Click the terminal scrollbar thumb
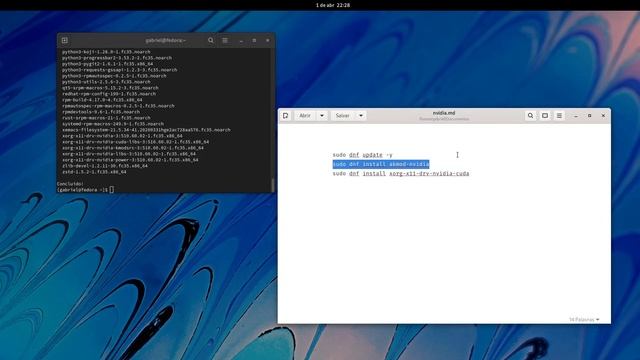Screen dimensions: 640x360 273,184
